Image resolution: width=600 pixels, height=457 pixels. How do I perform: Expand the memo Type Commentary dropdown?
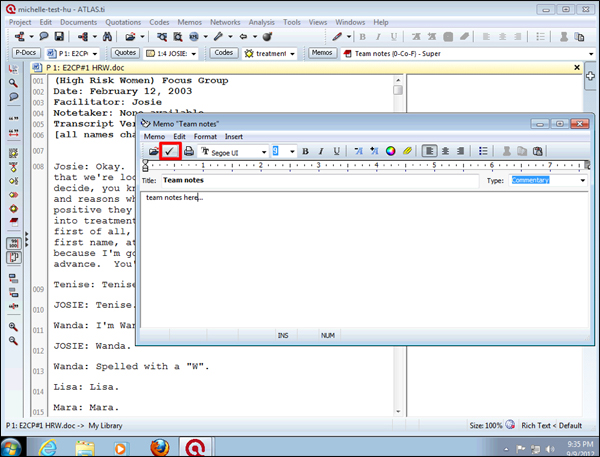point(582,181)
